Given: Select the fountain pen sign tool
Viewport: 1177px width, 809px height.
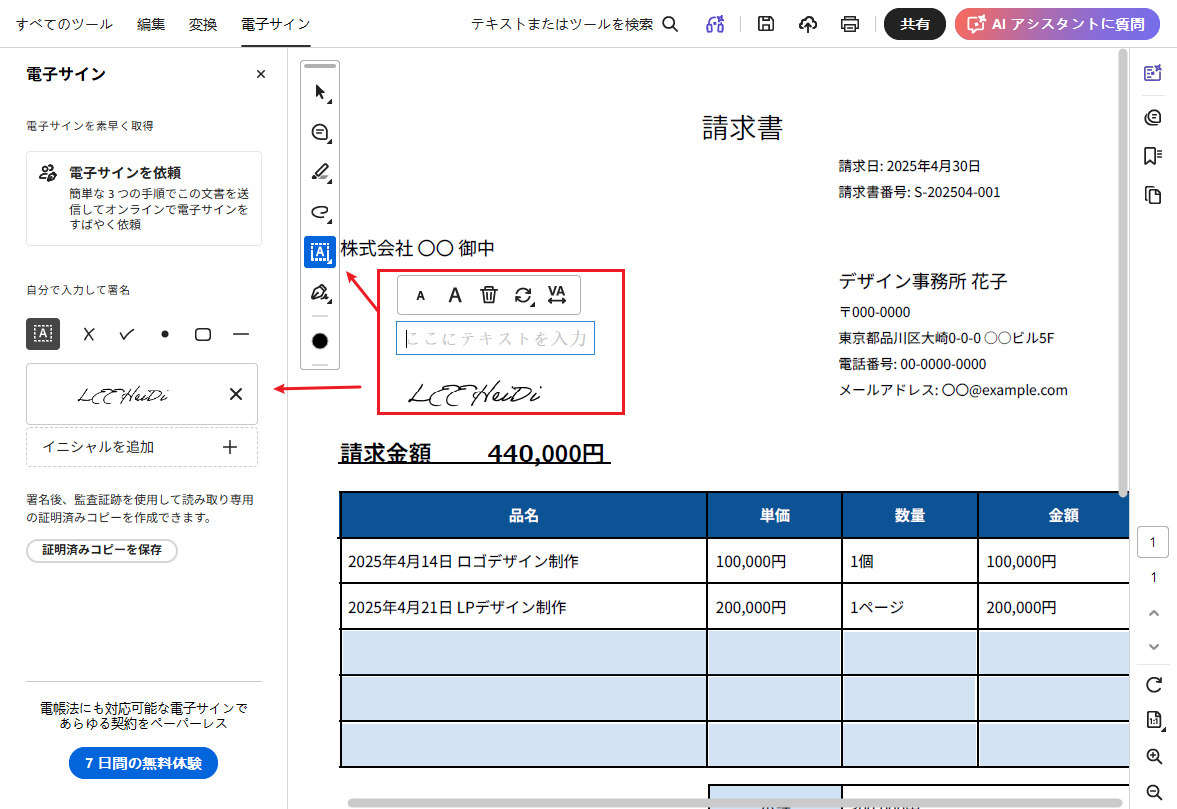Looking at the screenshot, I should pyautogui.click(x=320, y=292).
